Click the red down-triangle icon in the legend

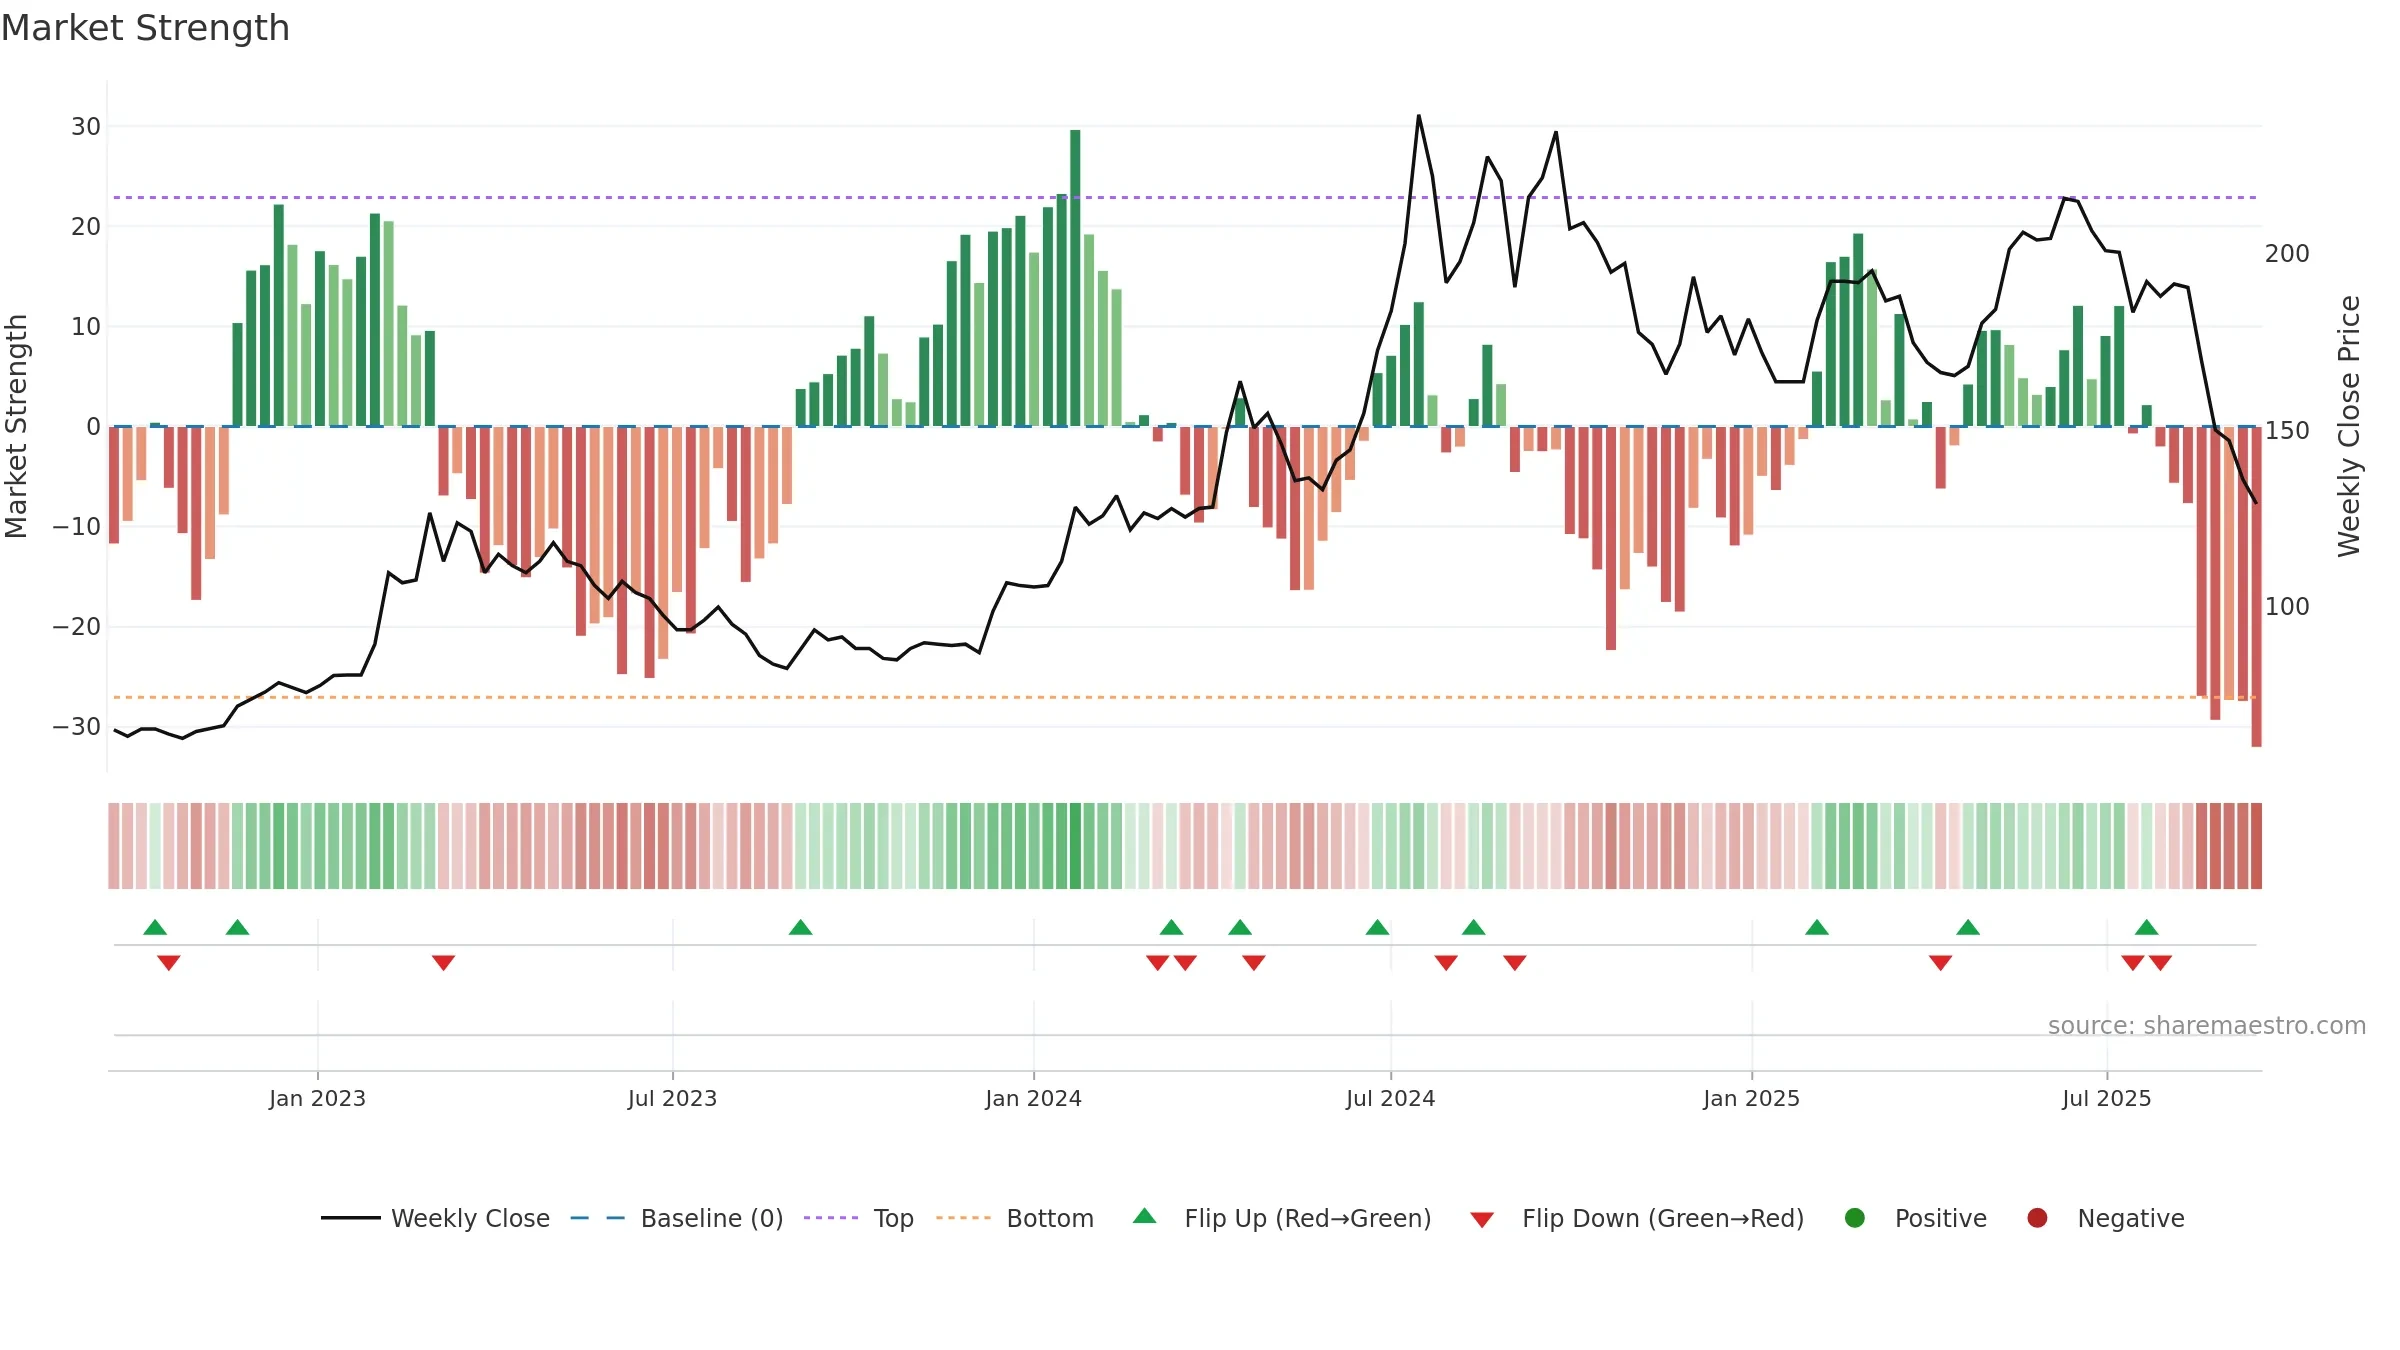coord(1482,1220)
